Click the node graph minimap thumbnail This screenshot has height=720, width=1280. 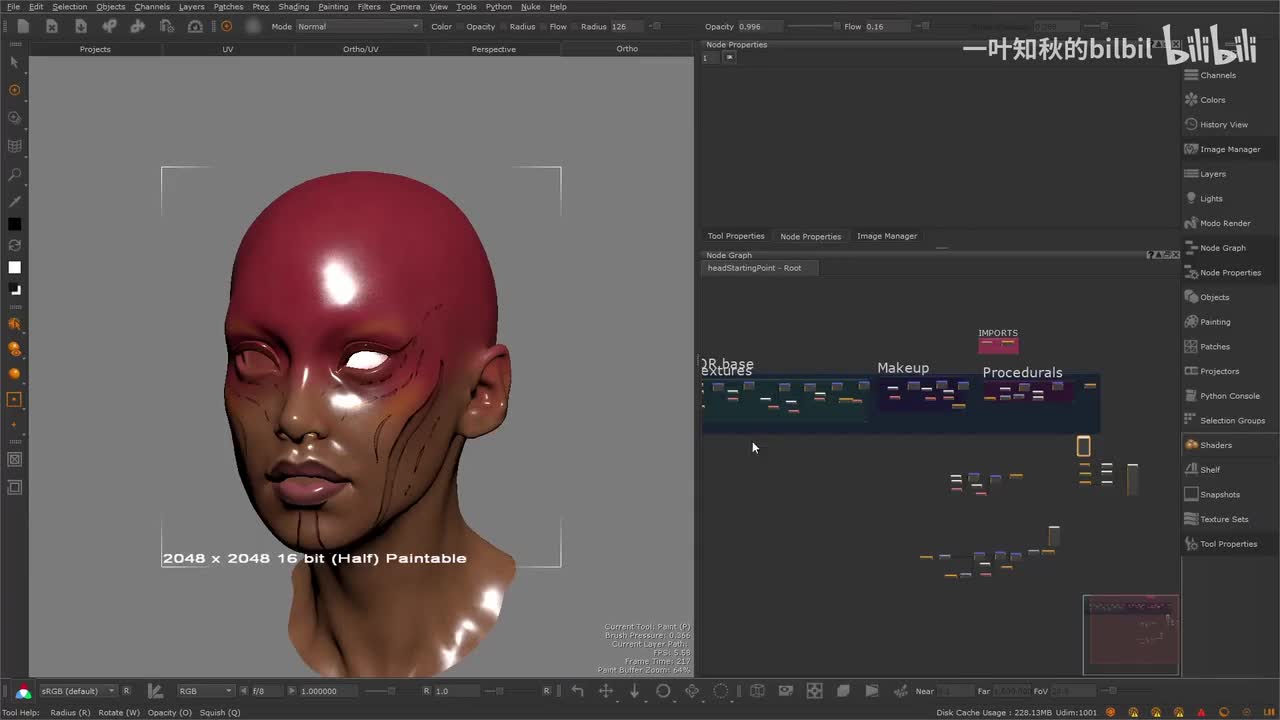point(1130,634)
